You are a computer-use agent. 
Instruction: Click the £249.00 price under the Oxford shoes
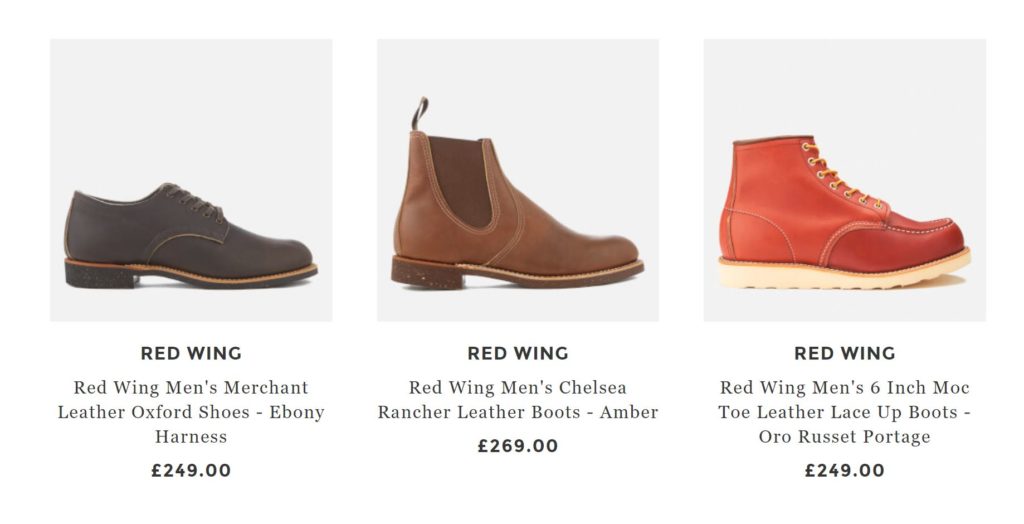pyautogui.click(x=191, y=470)
